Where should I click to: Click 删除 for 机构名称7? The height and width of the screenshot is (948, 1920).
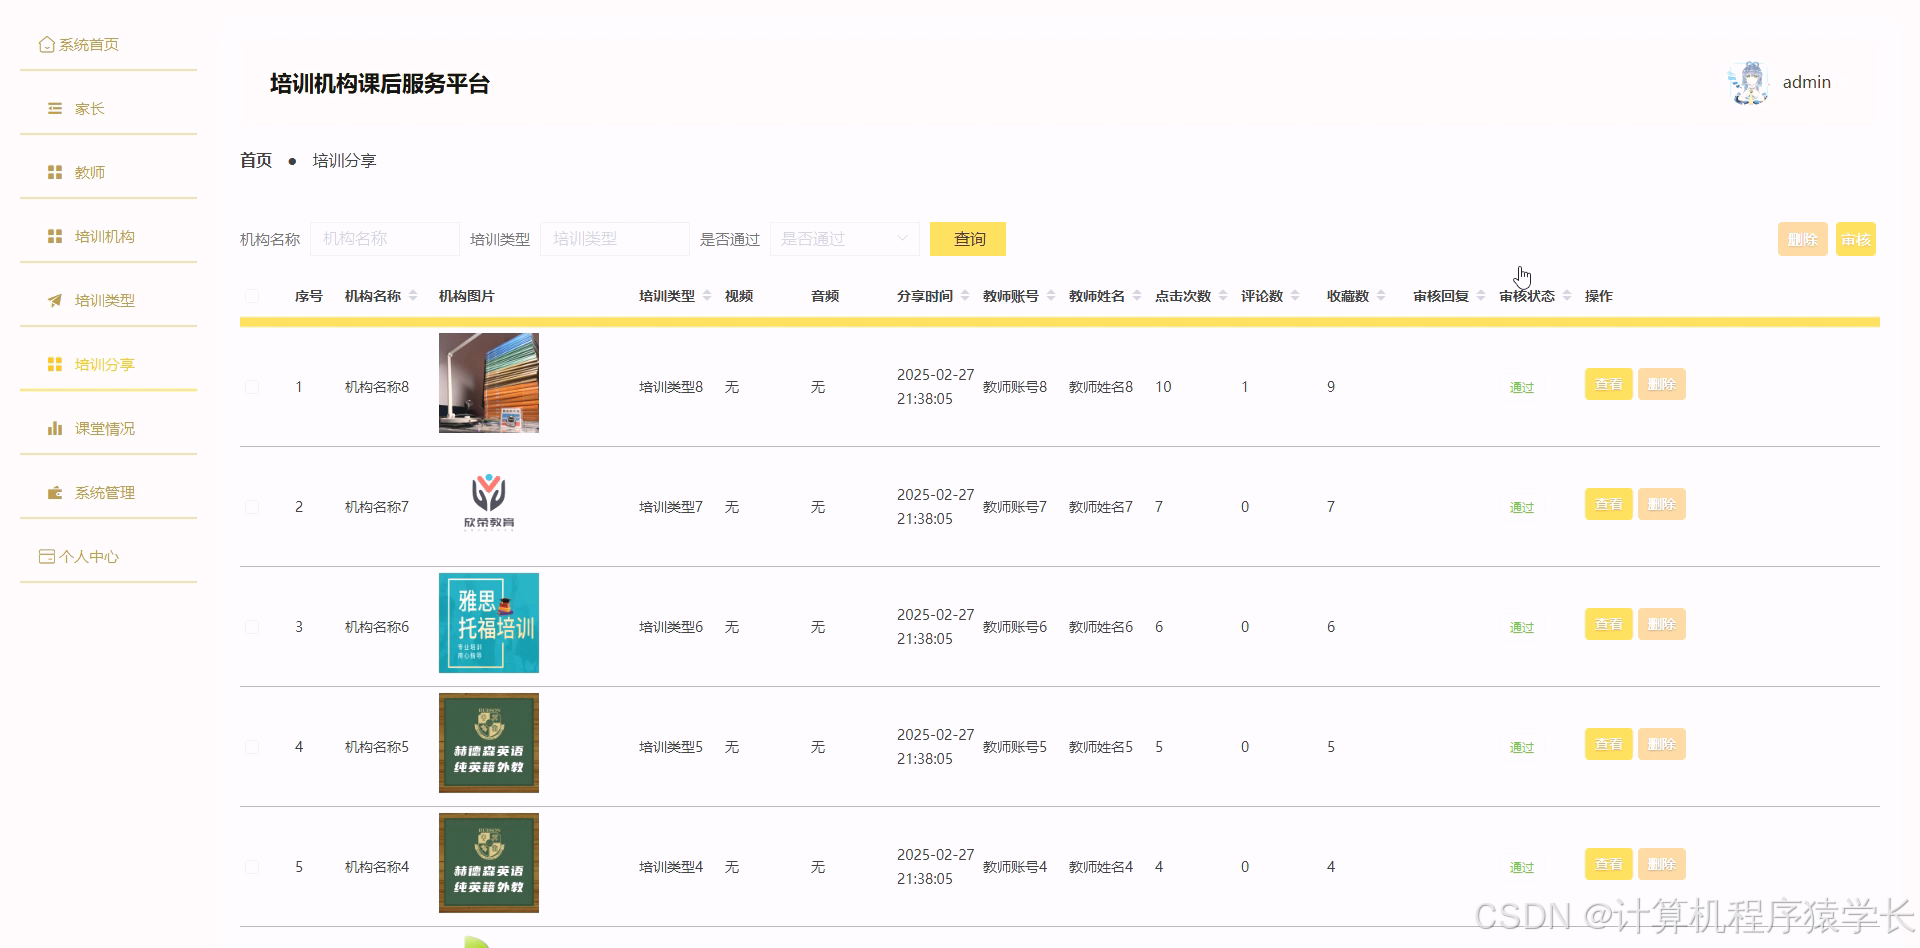(1662, 504)
